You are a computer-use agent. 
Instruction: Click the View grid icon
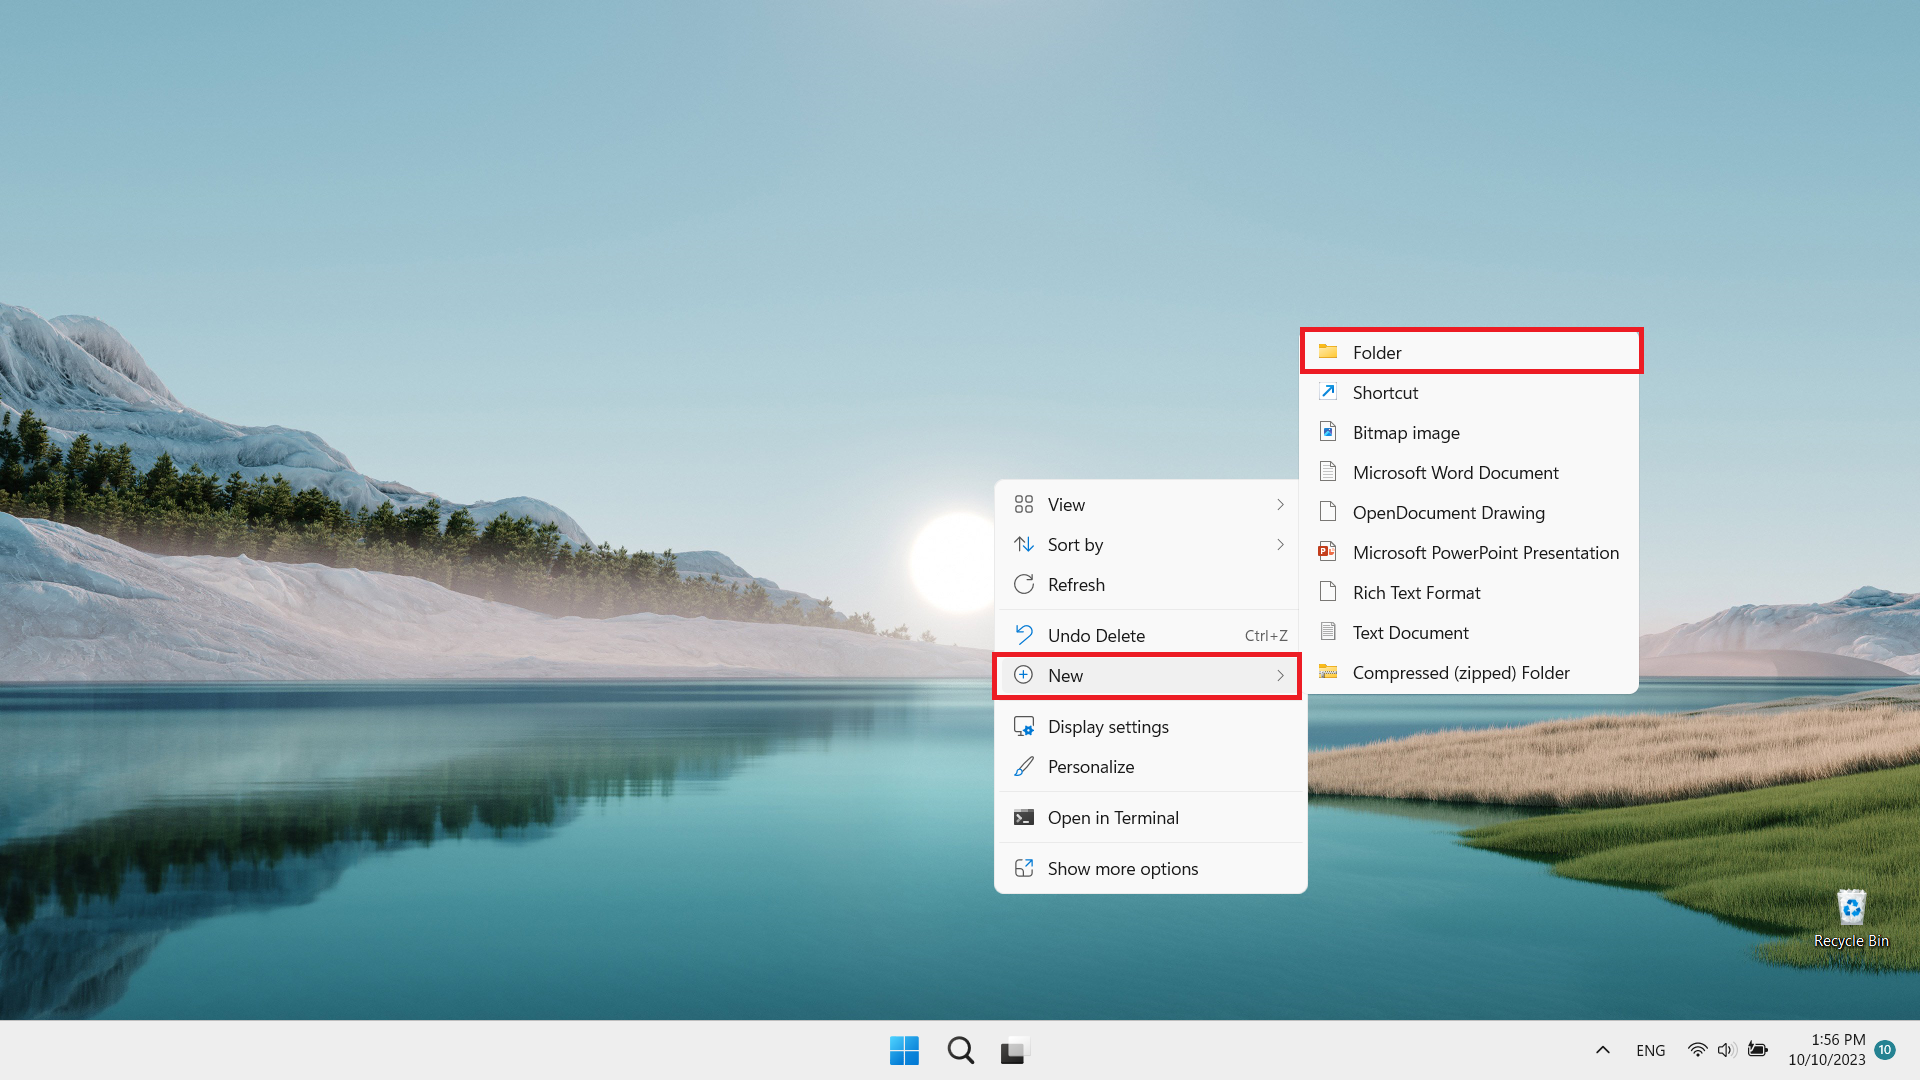[x=1024, y=505]
